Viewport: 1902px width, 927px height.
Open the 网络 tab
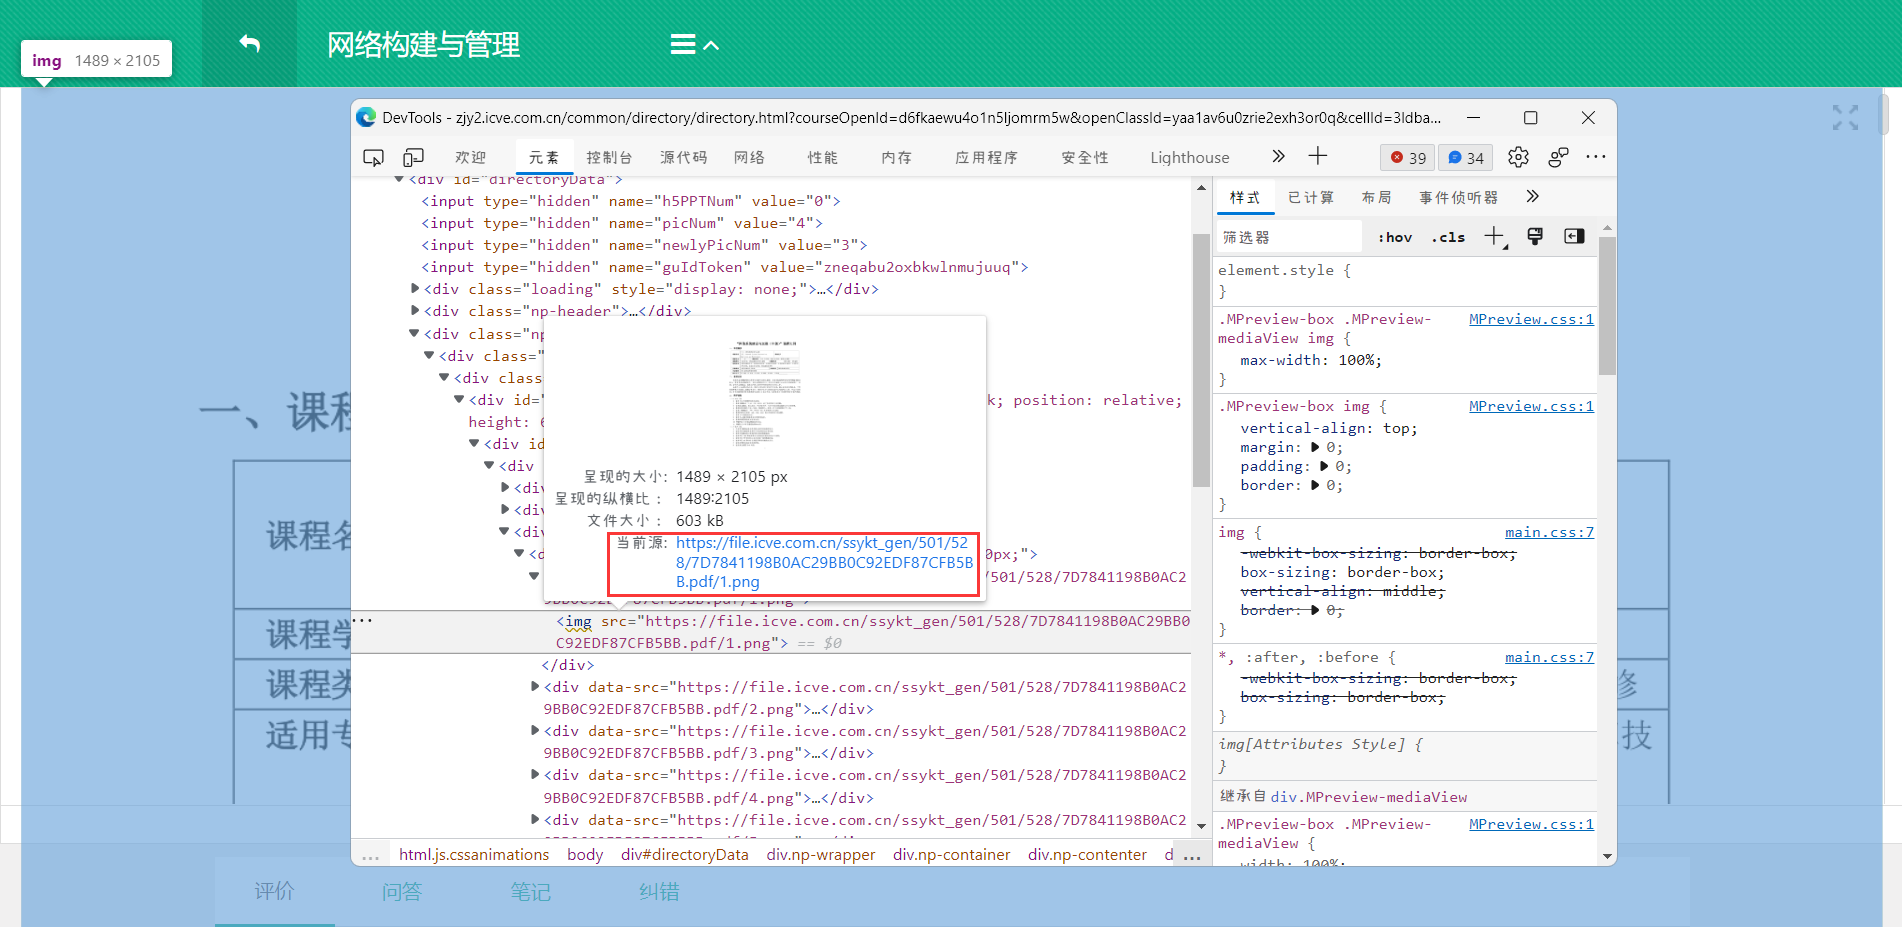pyautogui.click(x=749, y=157)
